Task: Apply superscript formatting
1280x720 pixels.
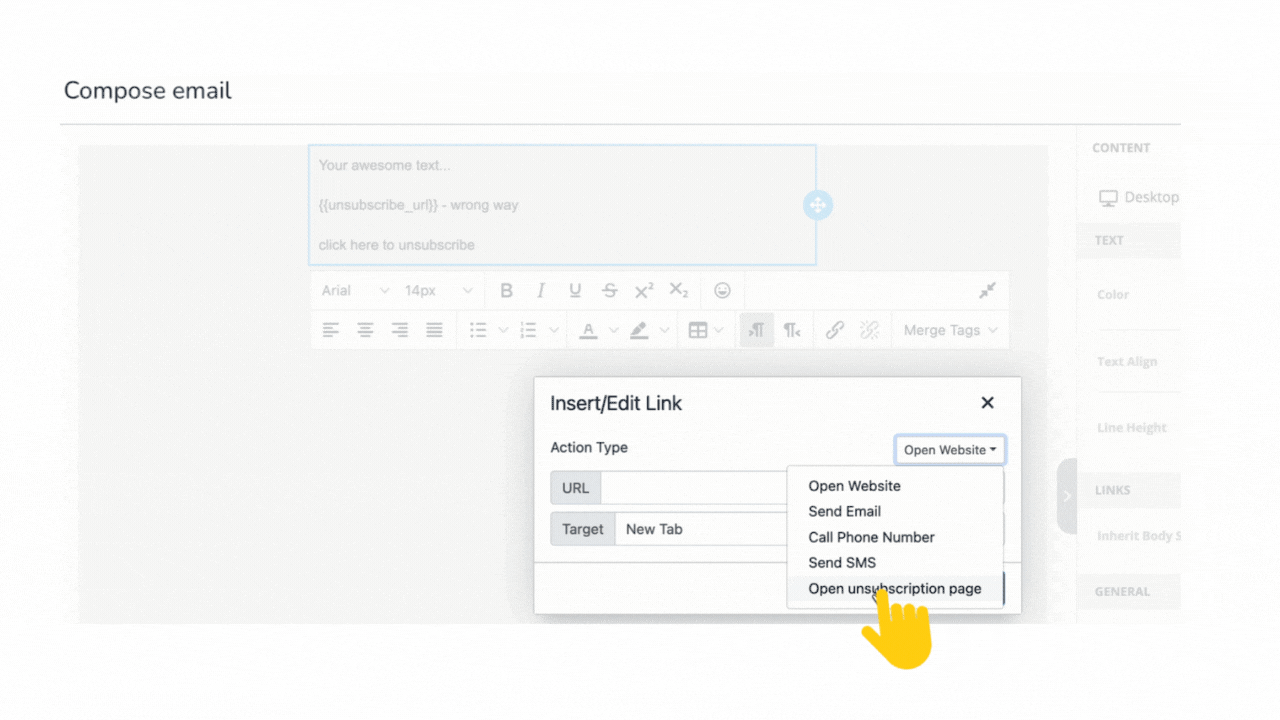Action: (x=643, y=290)
